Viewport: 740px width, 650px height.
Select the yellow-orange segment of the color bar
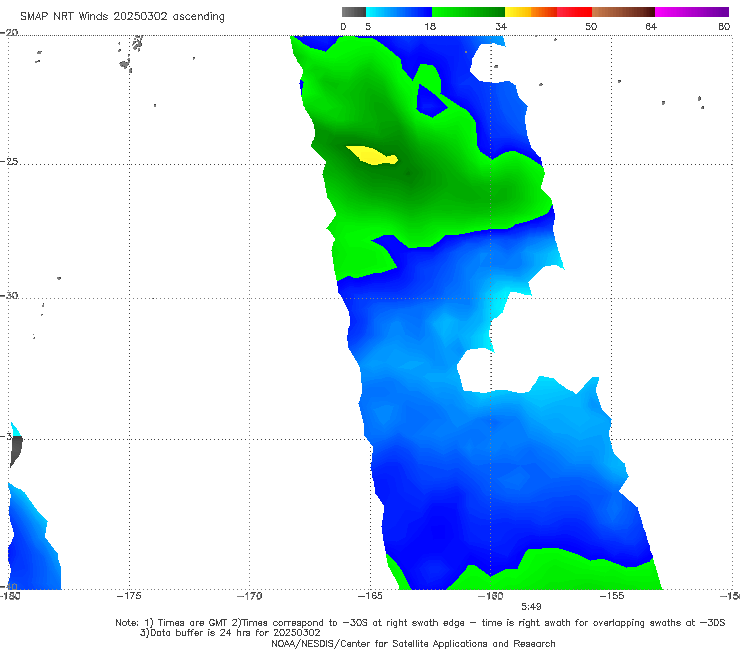pyautogui.click(x=531, y=12)
